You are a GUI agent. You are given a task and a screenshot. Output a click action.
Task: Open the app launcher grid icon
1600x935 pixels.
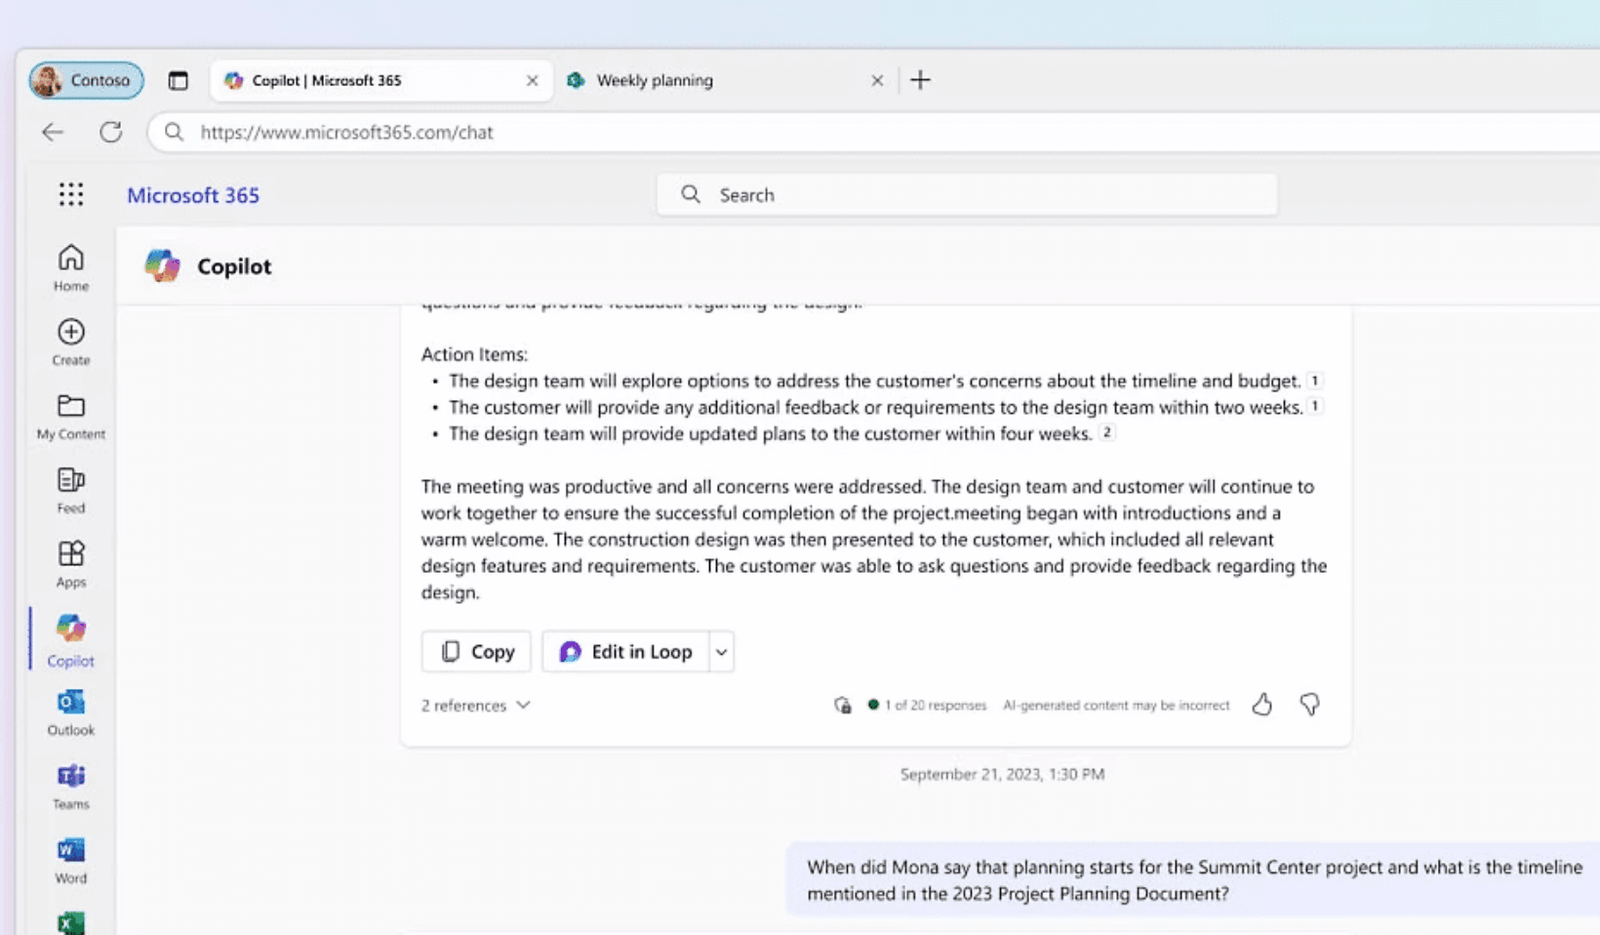coord(71,195)
